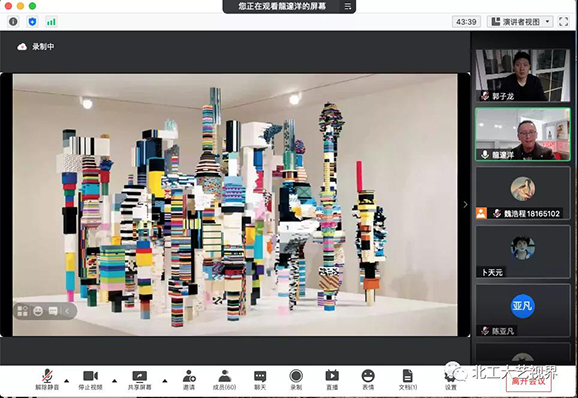The height and width of the screenshot is (398, 578).
Task: Click the red leave meeting button
Action: coord(529,381)
